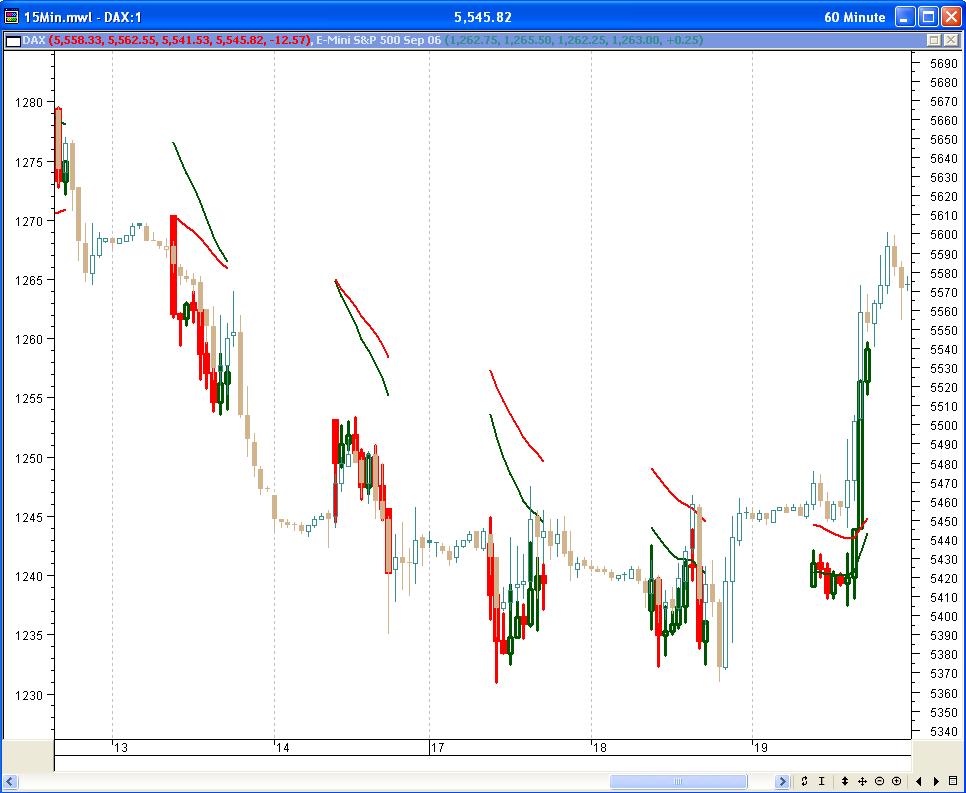Open the 60 Minute timeframe selector
This screenshot has width=966, height=793.
pos(858,17)
